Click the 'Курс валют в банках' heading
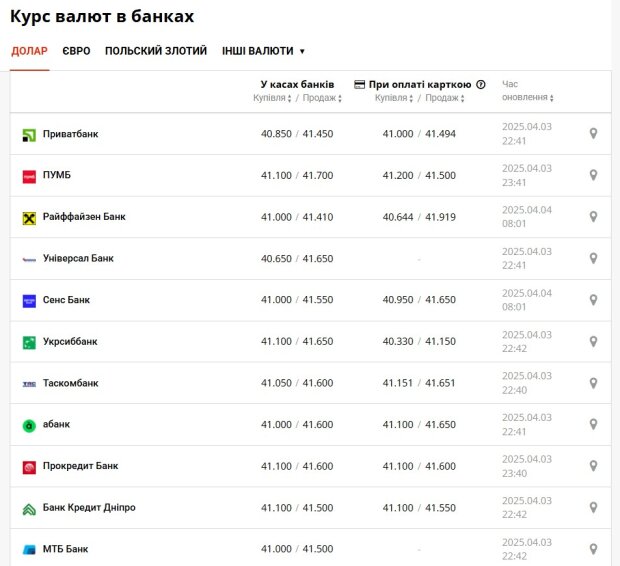This screenshot has height=566, width=620. (102, 16)
